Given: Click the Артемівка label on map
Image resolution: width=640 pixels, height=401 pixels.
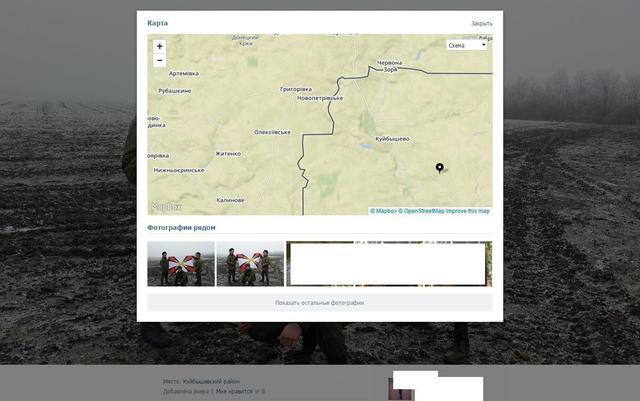Looking at the screenshot, I should point(184,73).
